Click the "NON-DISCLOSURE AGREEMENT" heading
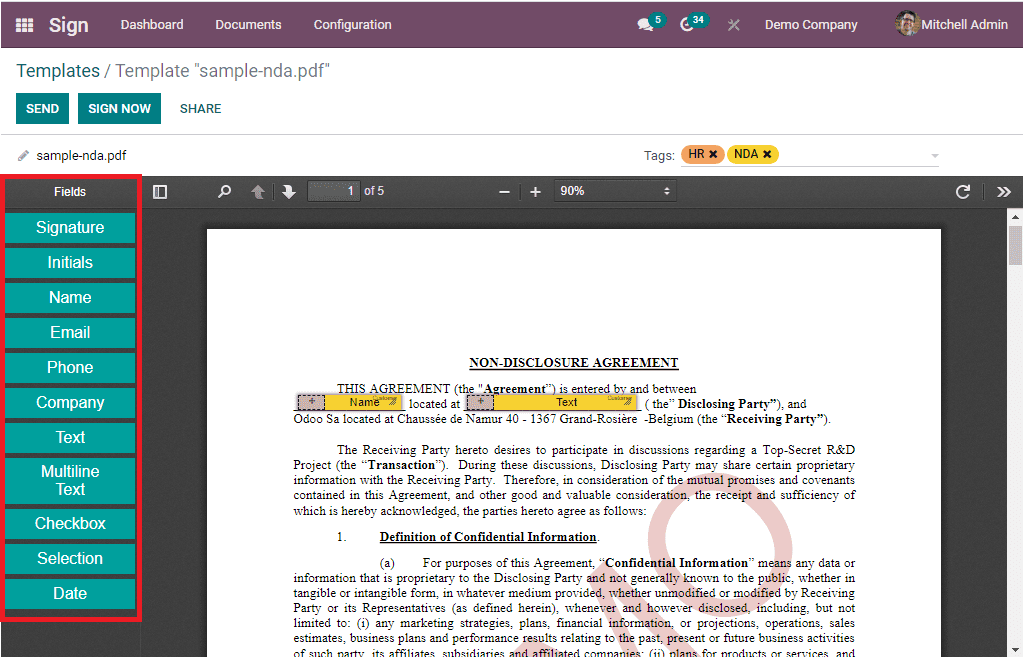 tap(573, 363)
